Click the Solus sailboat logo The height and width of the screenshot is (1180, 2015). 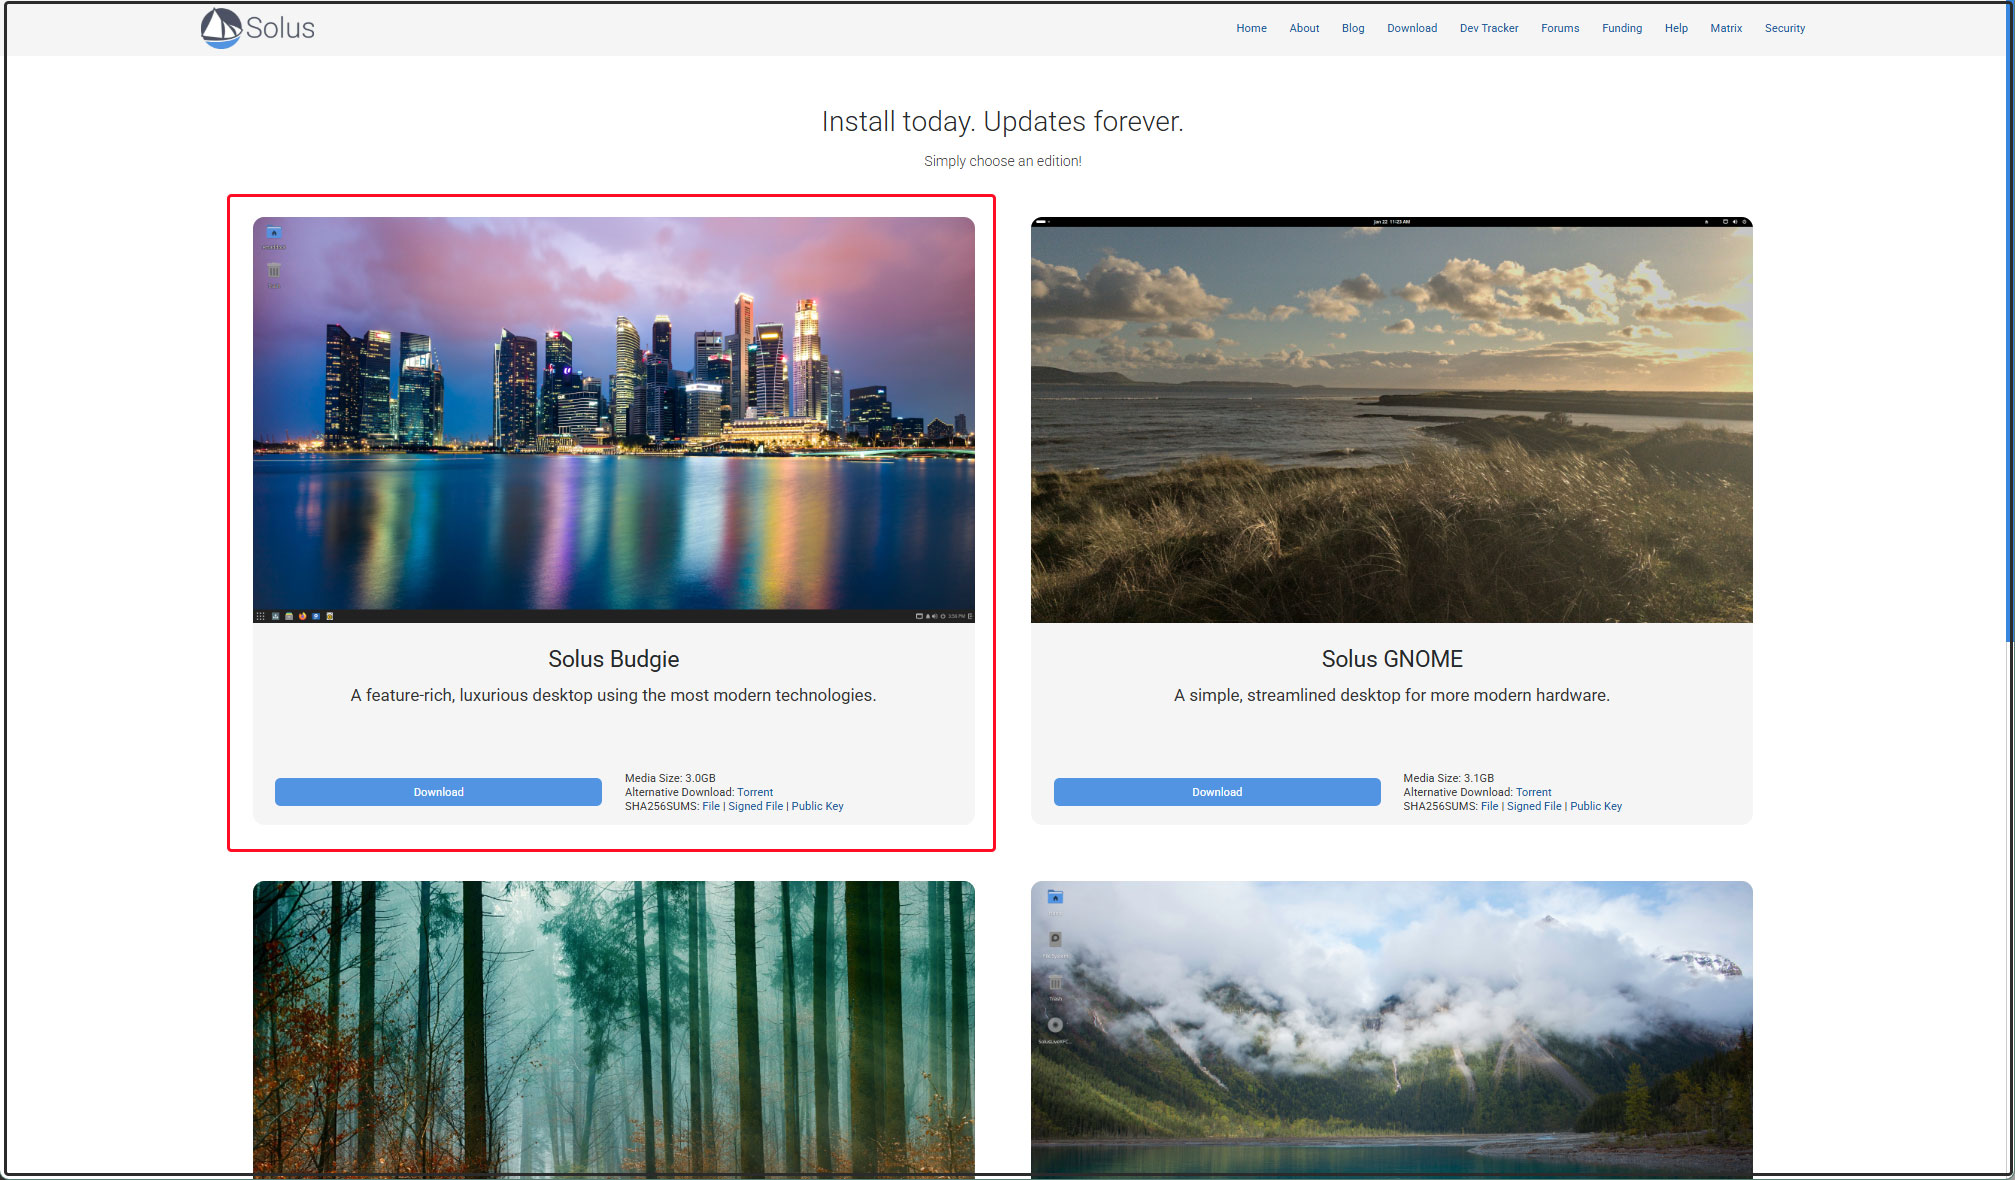pos(222,28)
